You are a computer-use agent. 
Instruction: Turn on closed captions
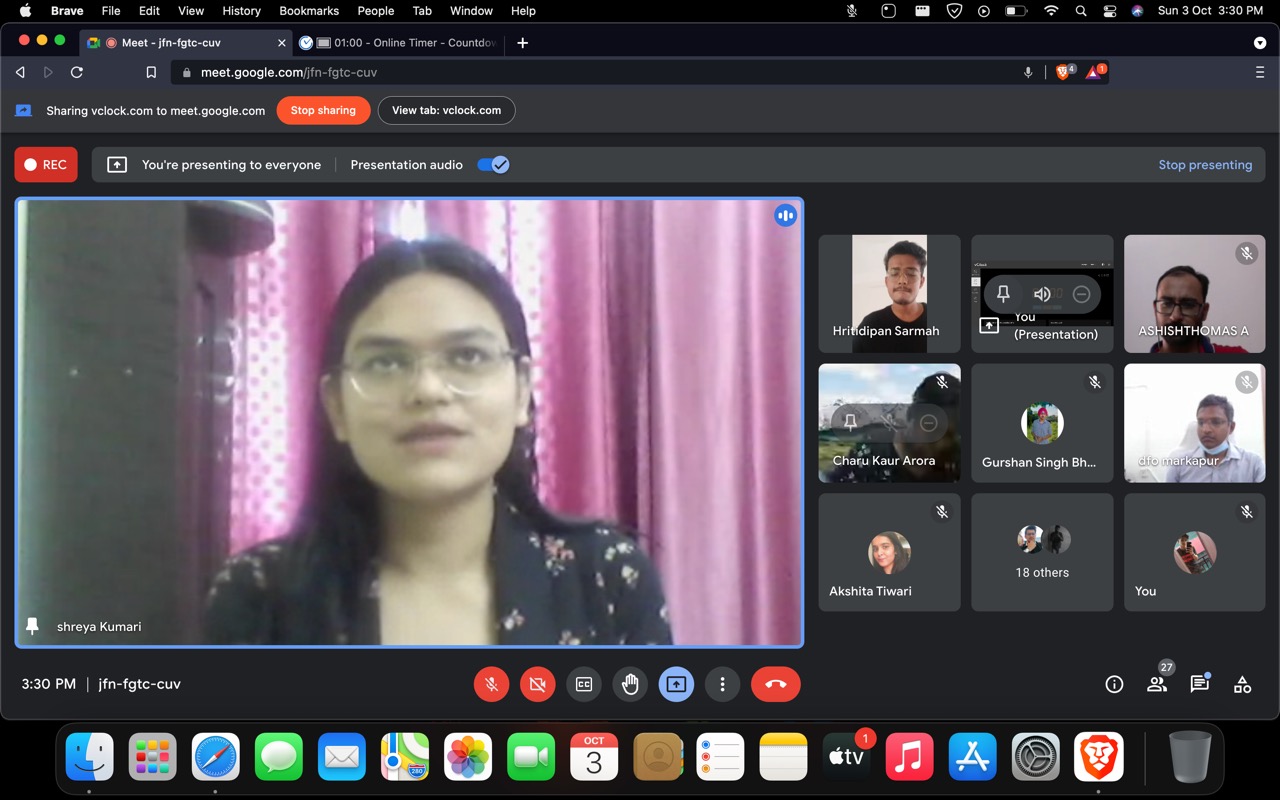584,684
